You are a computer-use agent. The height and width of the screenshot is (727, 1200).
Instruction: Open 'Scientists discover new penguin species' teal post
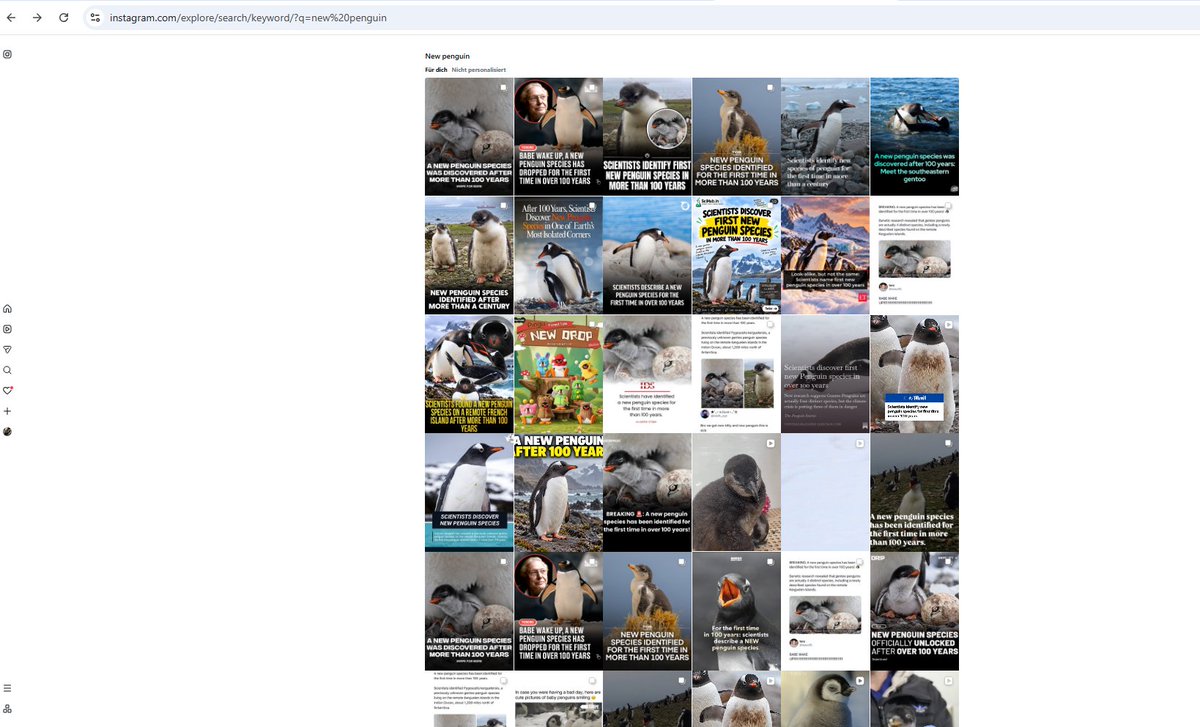(469, 492)
